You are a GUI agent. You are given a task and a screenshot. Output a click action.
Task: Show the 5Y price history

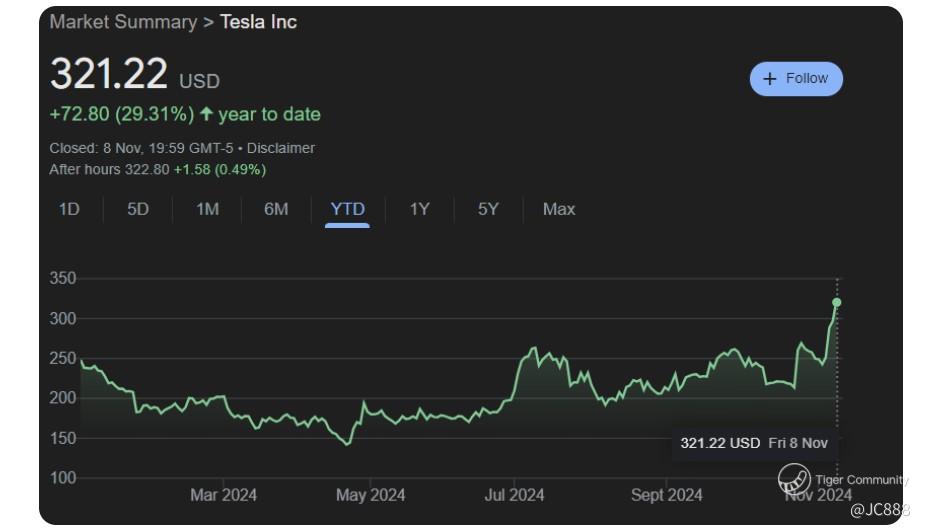[x=488, y=209]
